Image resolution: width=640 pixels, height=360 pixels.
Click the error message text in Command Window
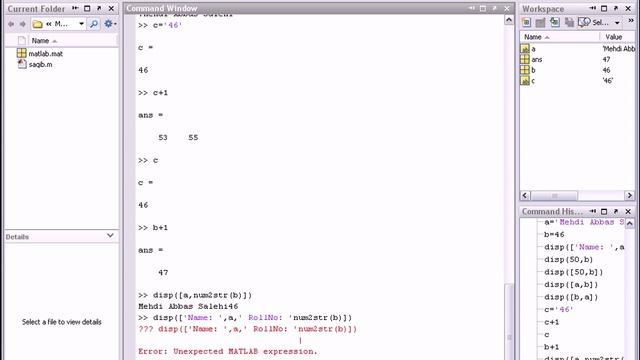click(x=227, y=351)
